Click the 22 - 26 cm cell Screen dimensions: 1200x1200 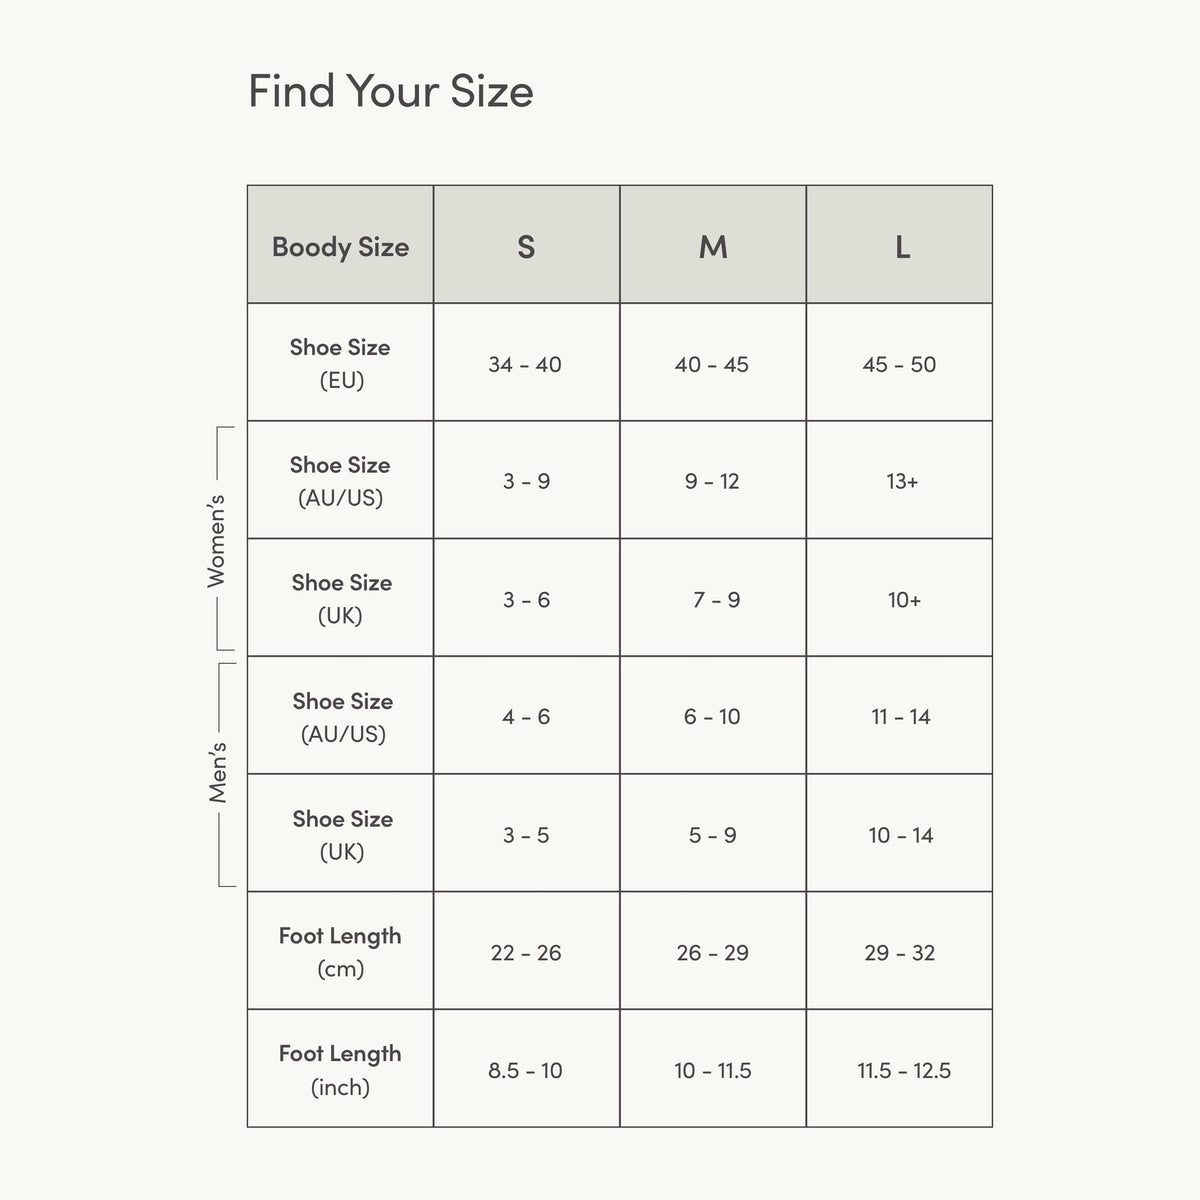point(526,952)
